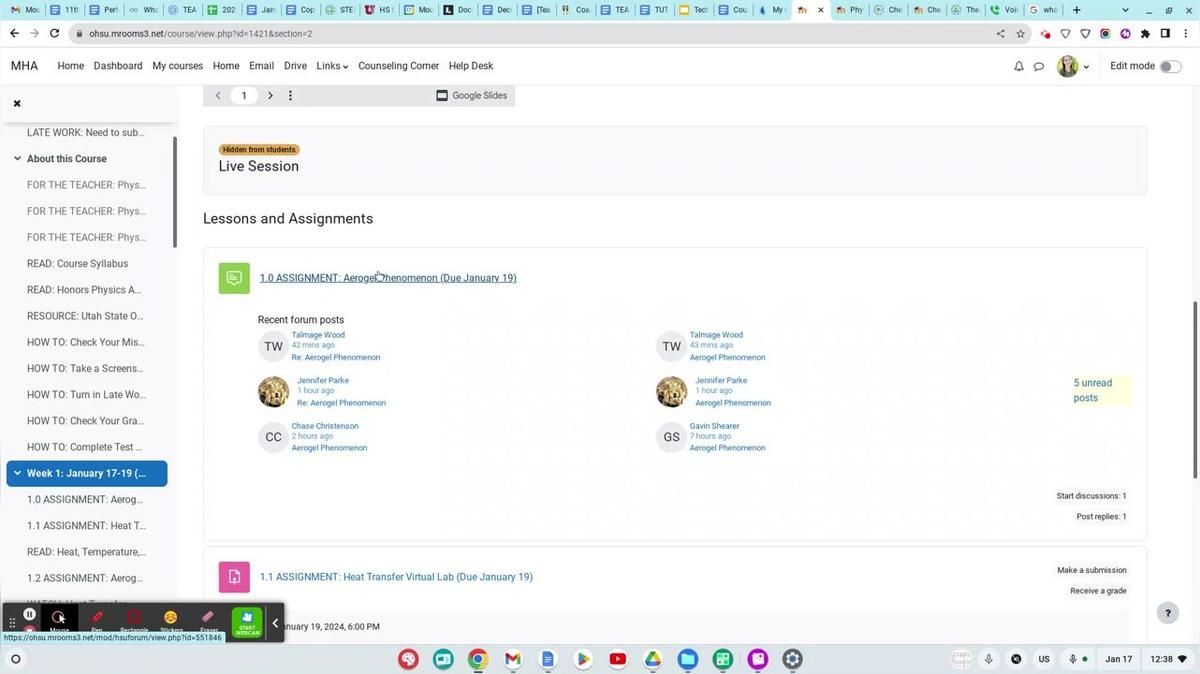The width and height of the screenshot is (1200, 674).
Task: Open the notifications bell icon
Action: (1018, 66)
